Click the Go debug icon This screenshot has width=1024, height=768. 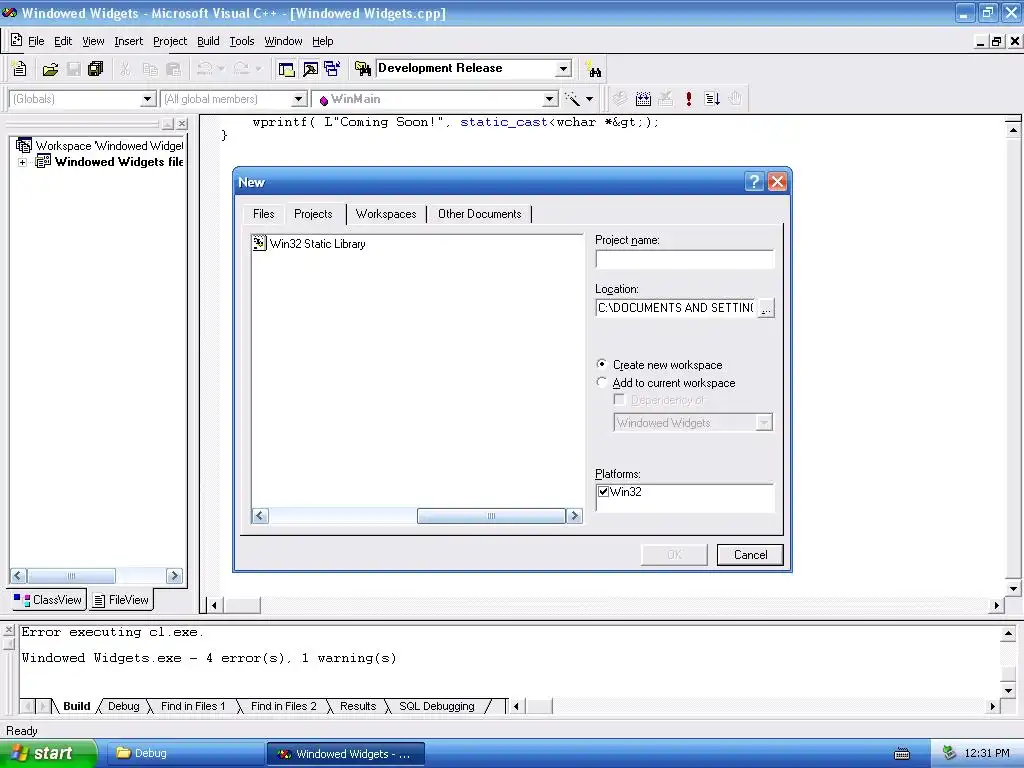point(712,99)
